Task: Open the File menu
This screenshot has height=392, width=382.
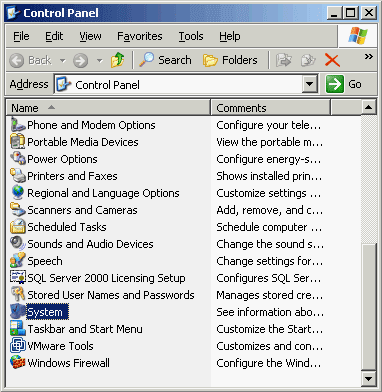Action: pos(21,36)
